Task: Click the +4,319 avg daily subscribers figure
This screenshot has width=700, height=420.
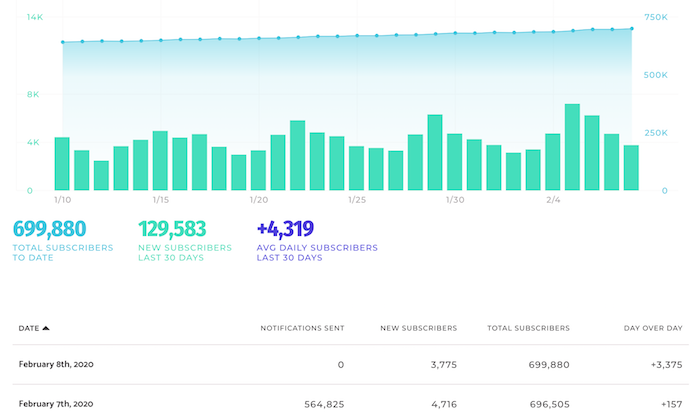Action: pyautogui.click(x=285, y=229)
